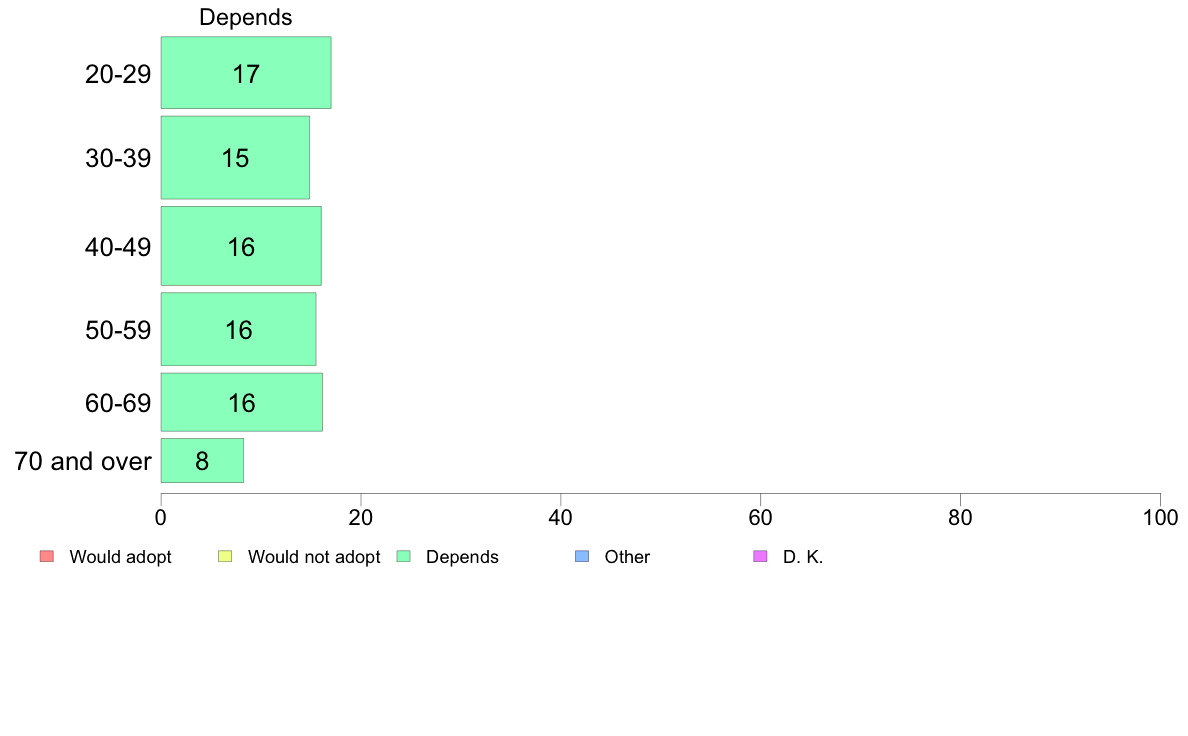This screenshot has height=736, width=1188.
Task: Click the Other legend label
Action: (627, 557)
